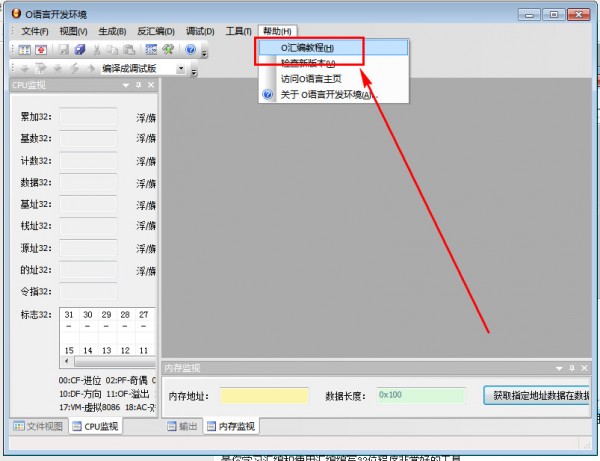Expand the top toolbar overflow chevron
Screen dimensions: 600x461
coord(204,54)
